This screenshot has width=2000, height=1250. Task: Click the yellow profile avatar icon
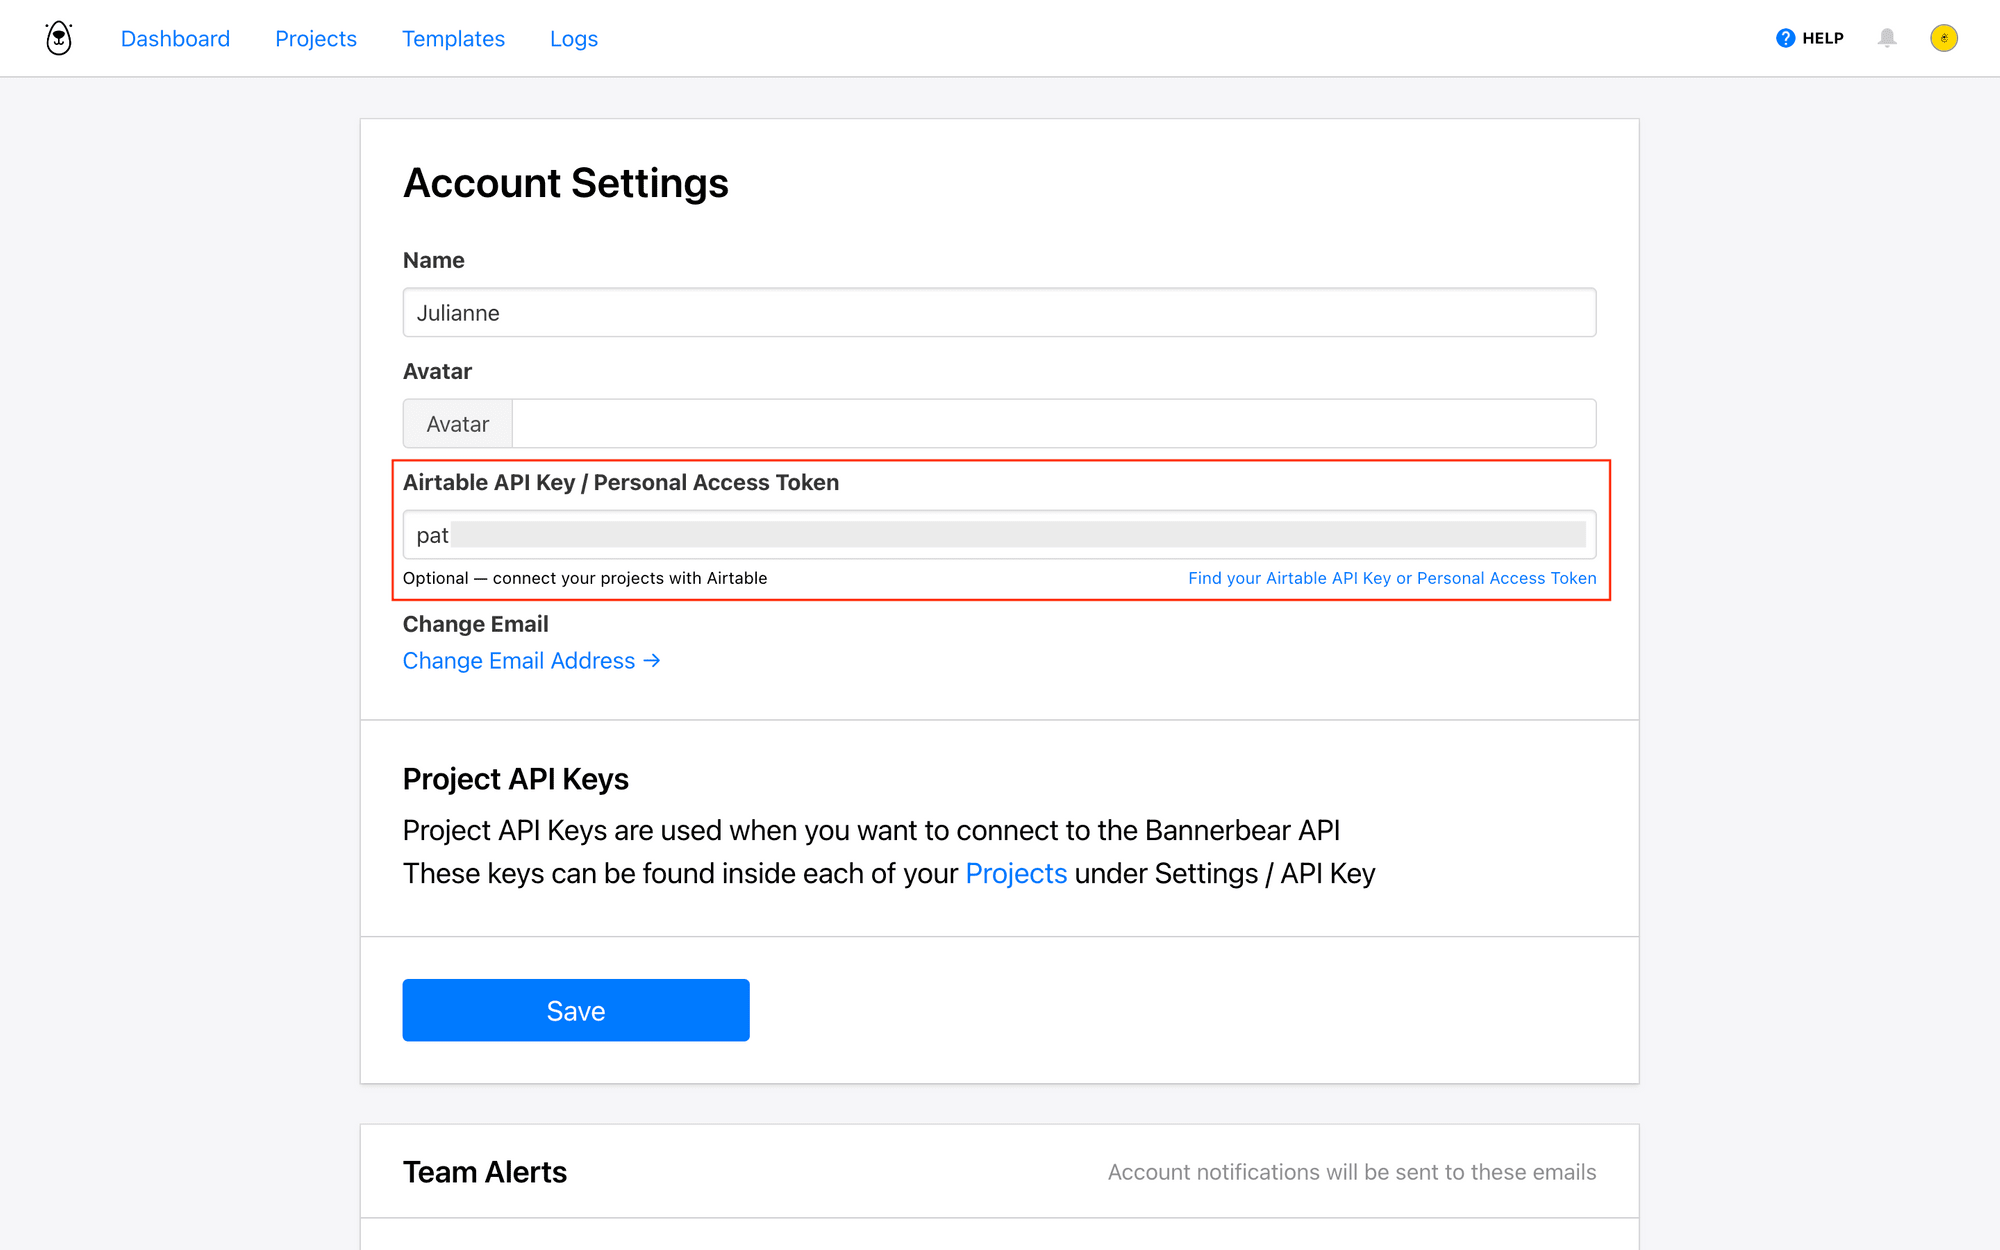1944,38
